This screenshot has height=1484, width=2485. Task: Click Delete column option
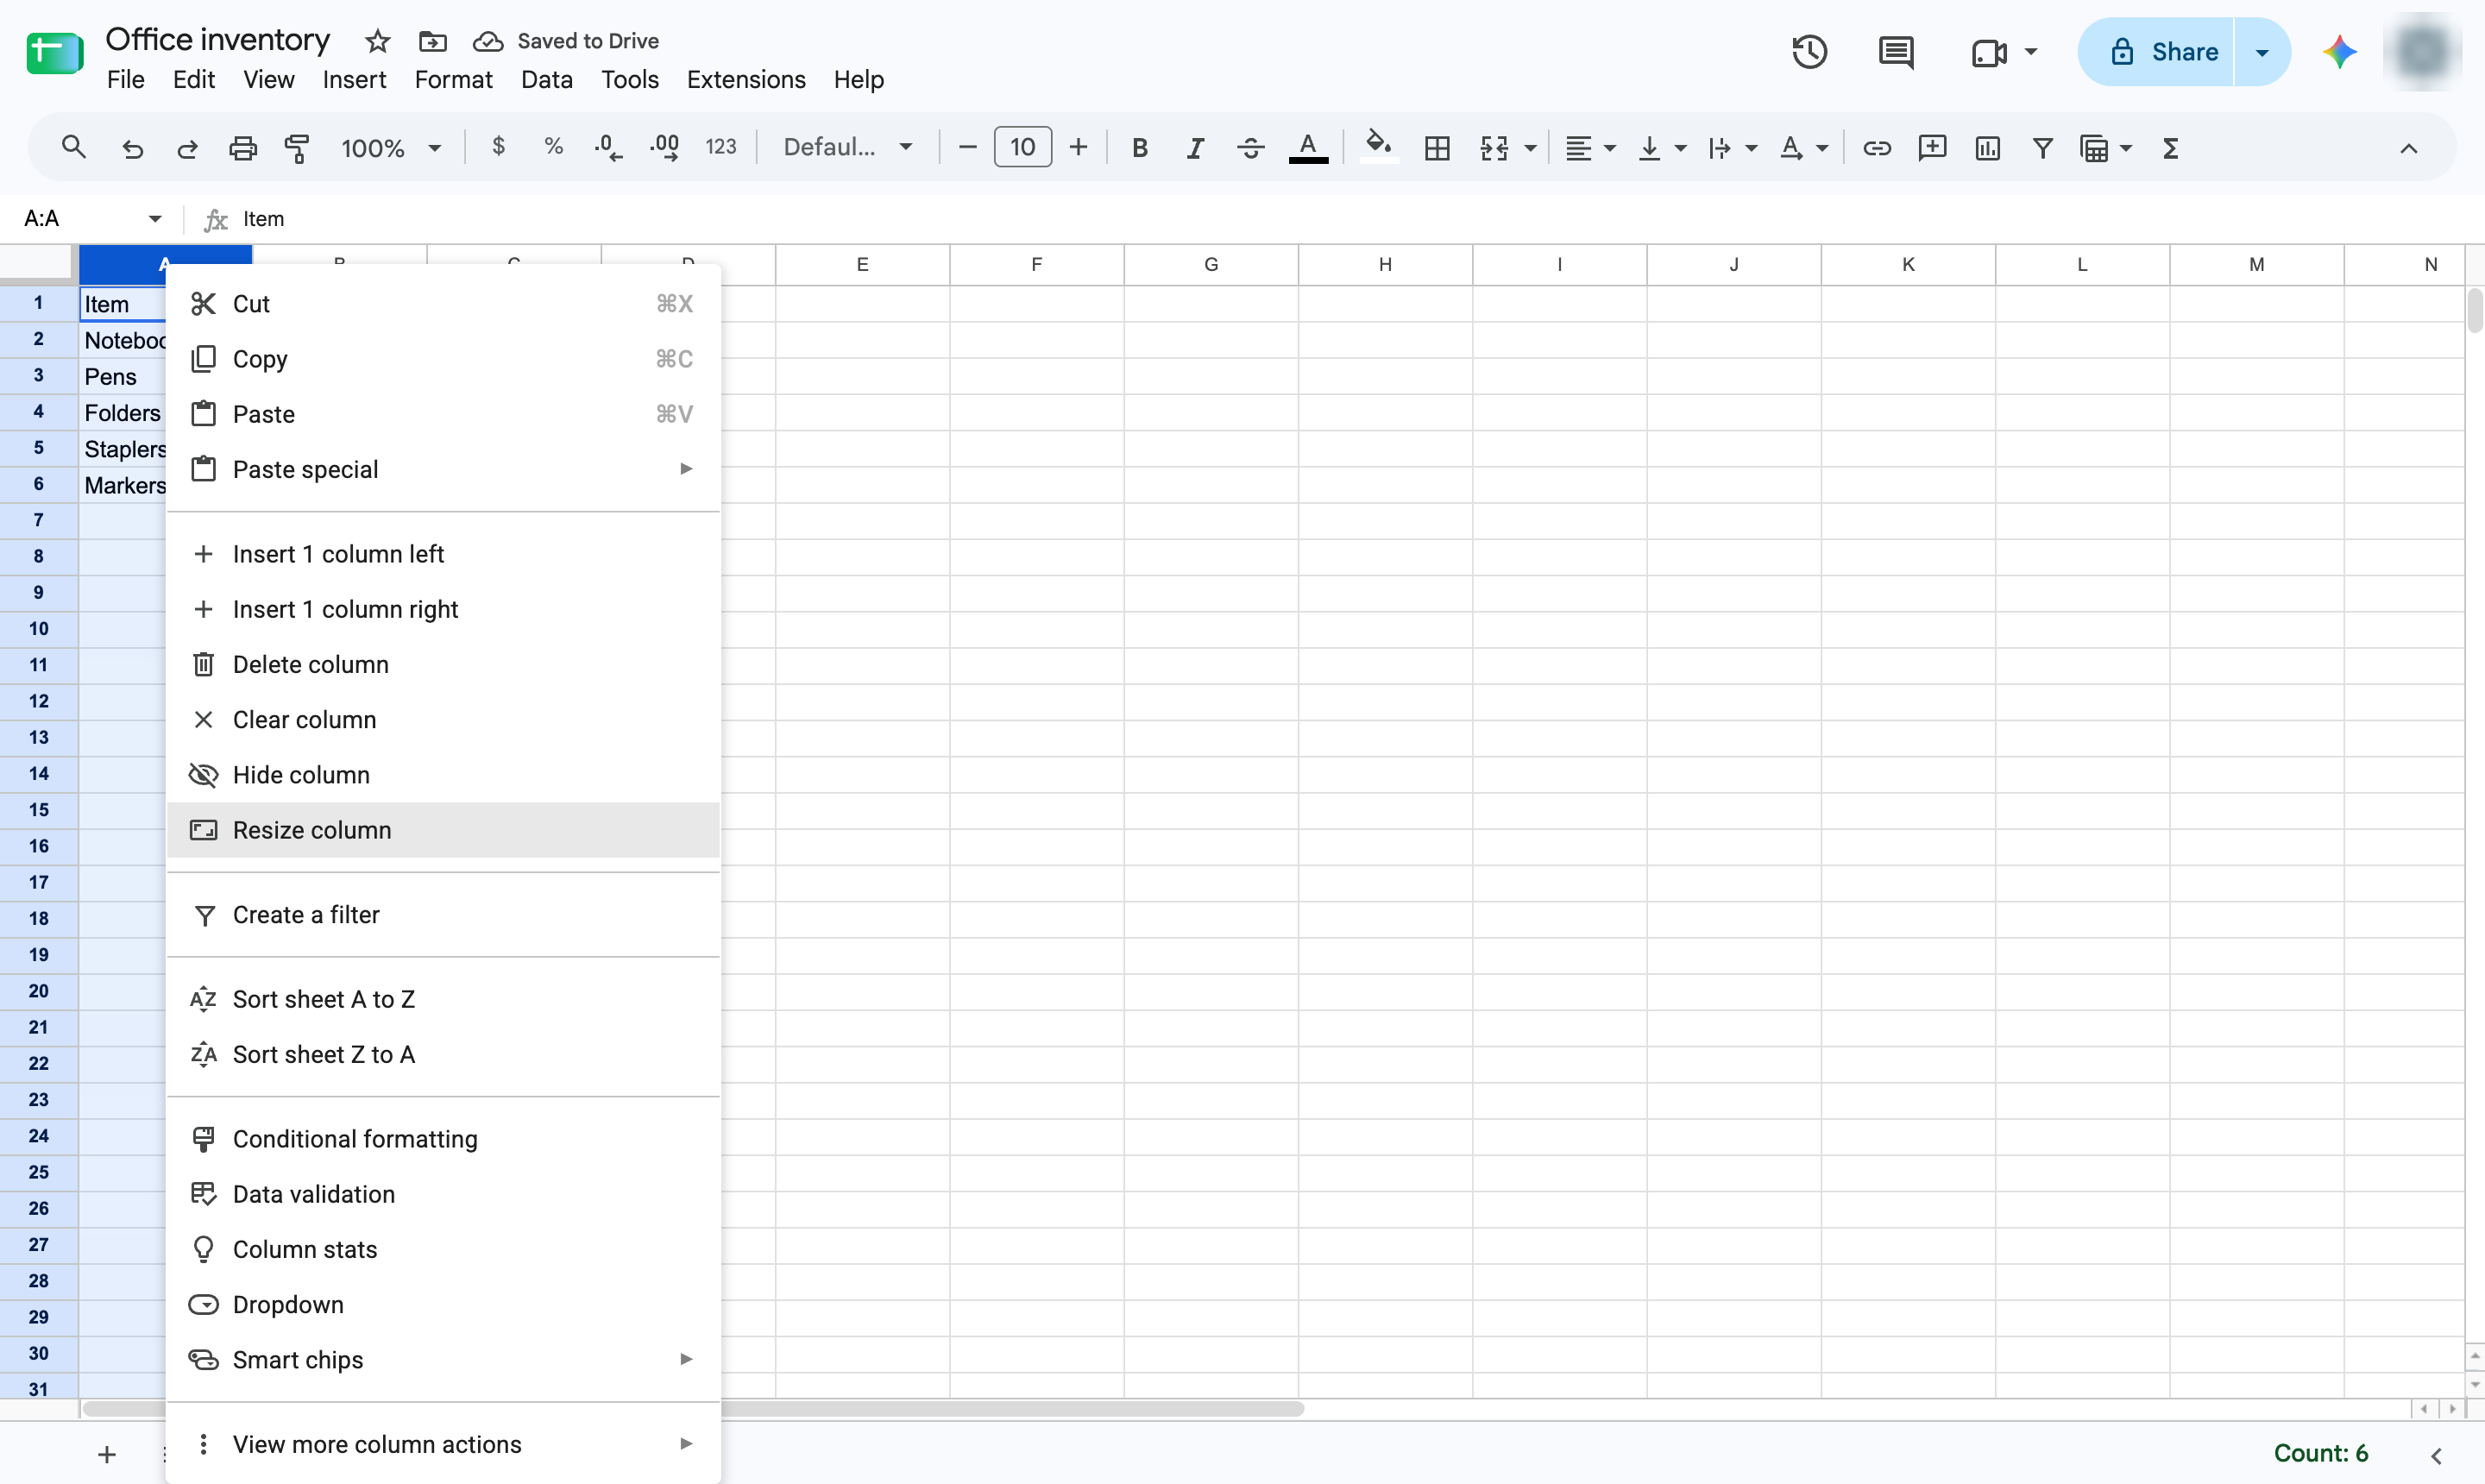[x=443, y=664]
